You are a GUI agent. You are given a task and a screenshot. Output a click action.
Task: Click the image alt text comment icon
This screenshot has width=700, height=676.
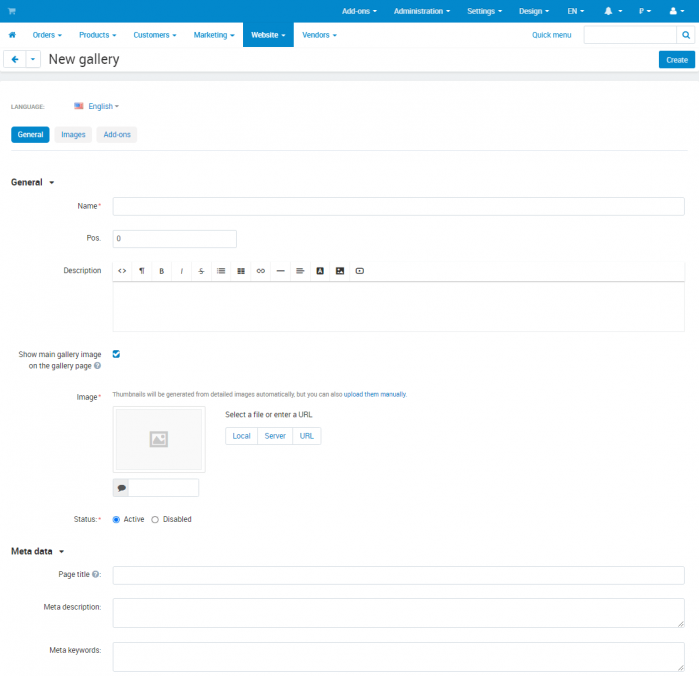tap(121, 488)
